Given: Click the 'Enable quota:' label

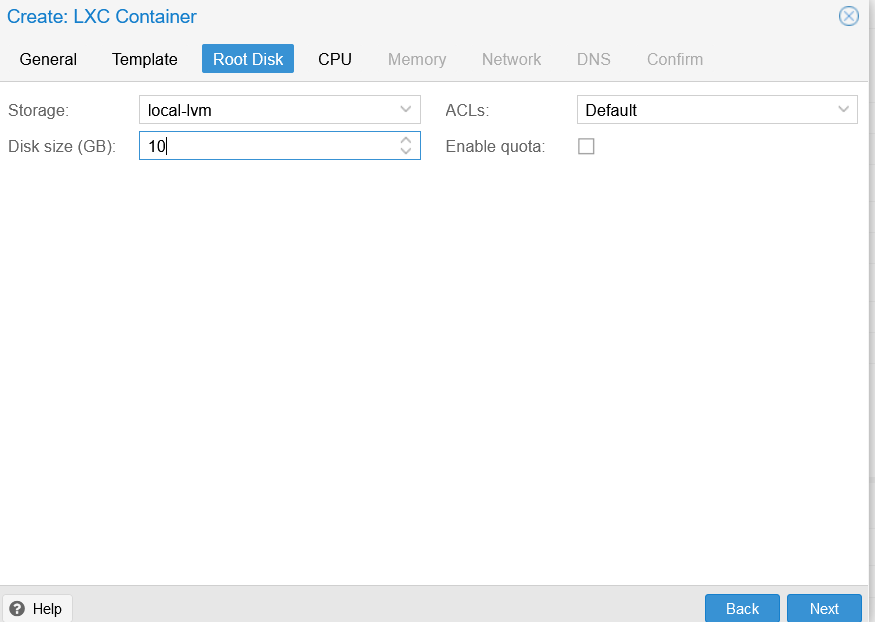Looking at the screenshot, I should point(495,146).
